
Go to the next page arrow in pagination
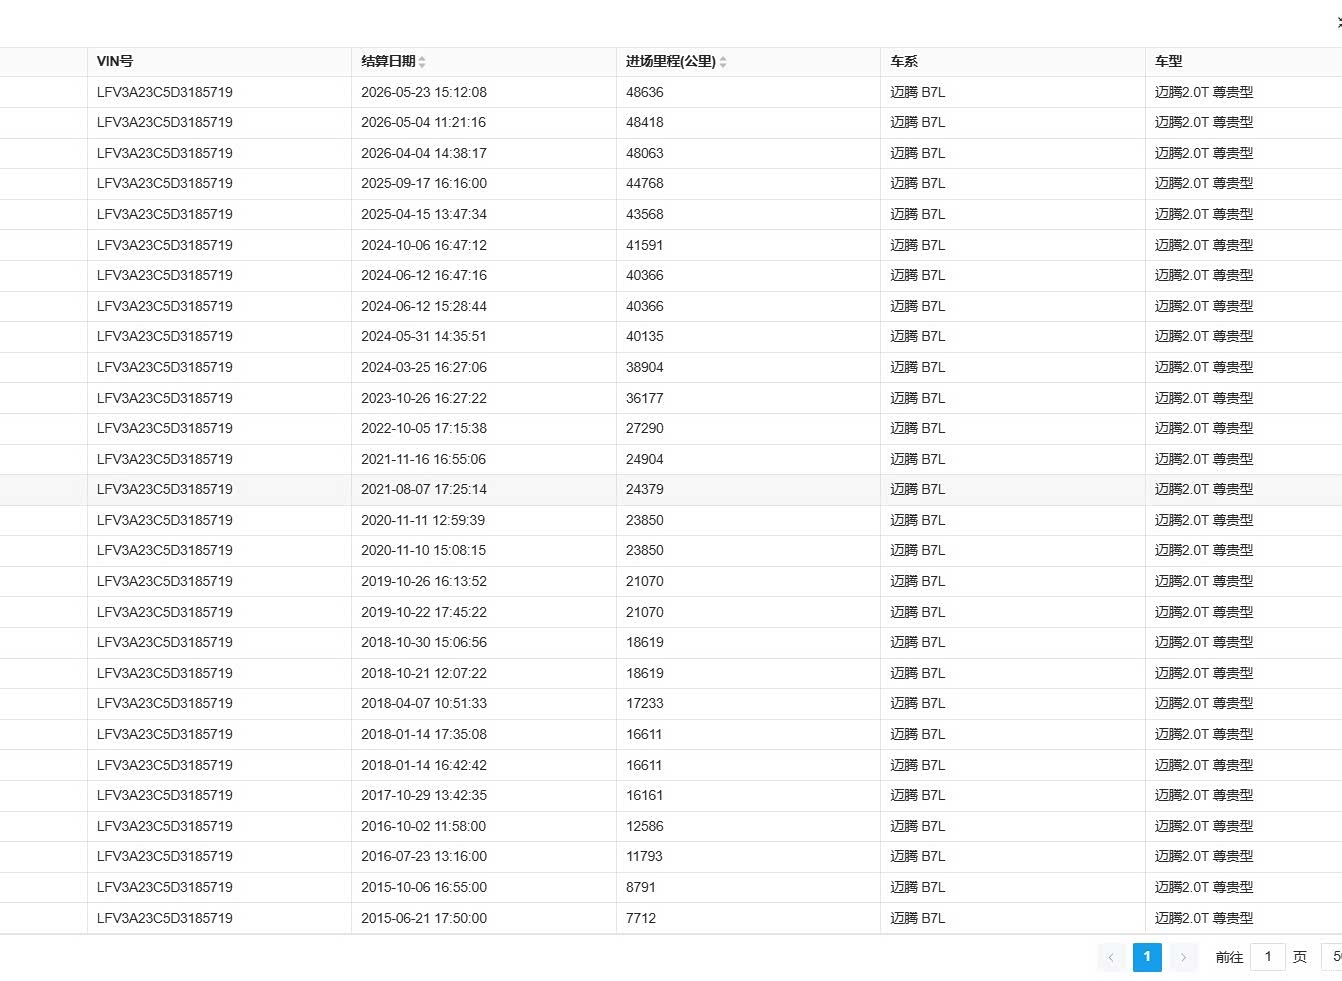point(1184,957)
